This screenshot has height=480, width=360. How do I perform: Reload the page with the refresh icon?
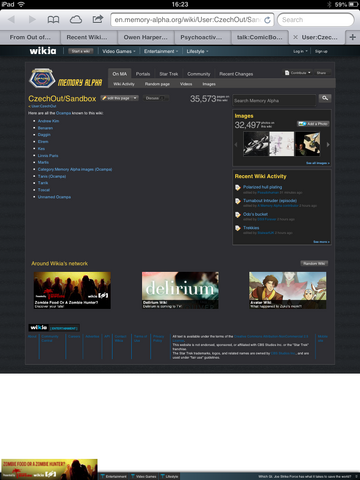click(x=267, y=20)
